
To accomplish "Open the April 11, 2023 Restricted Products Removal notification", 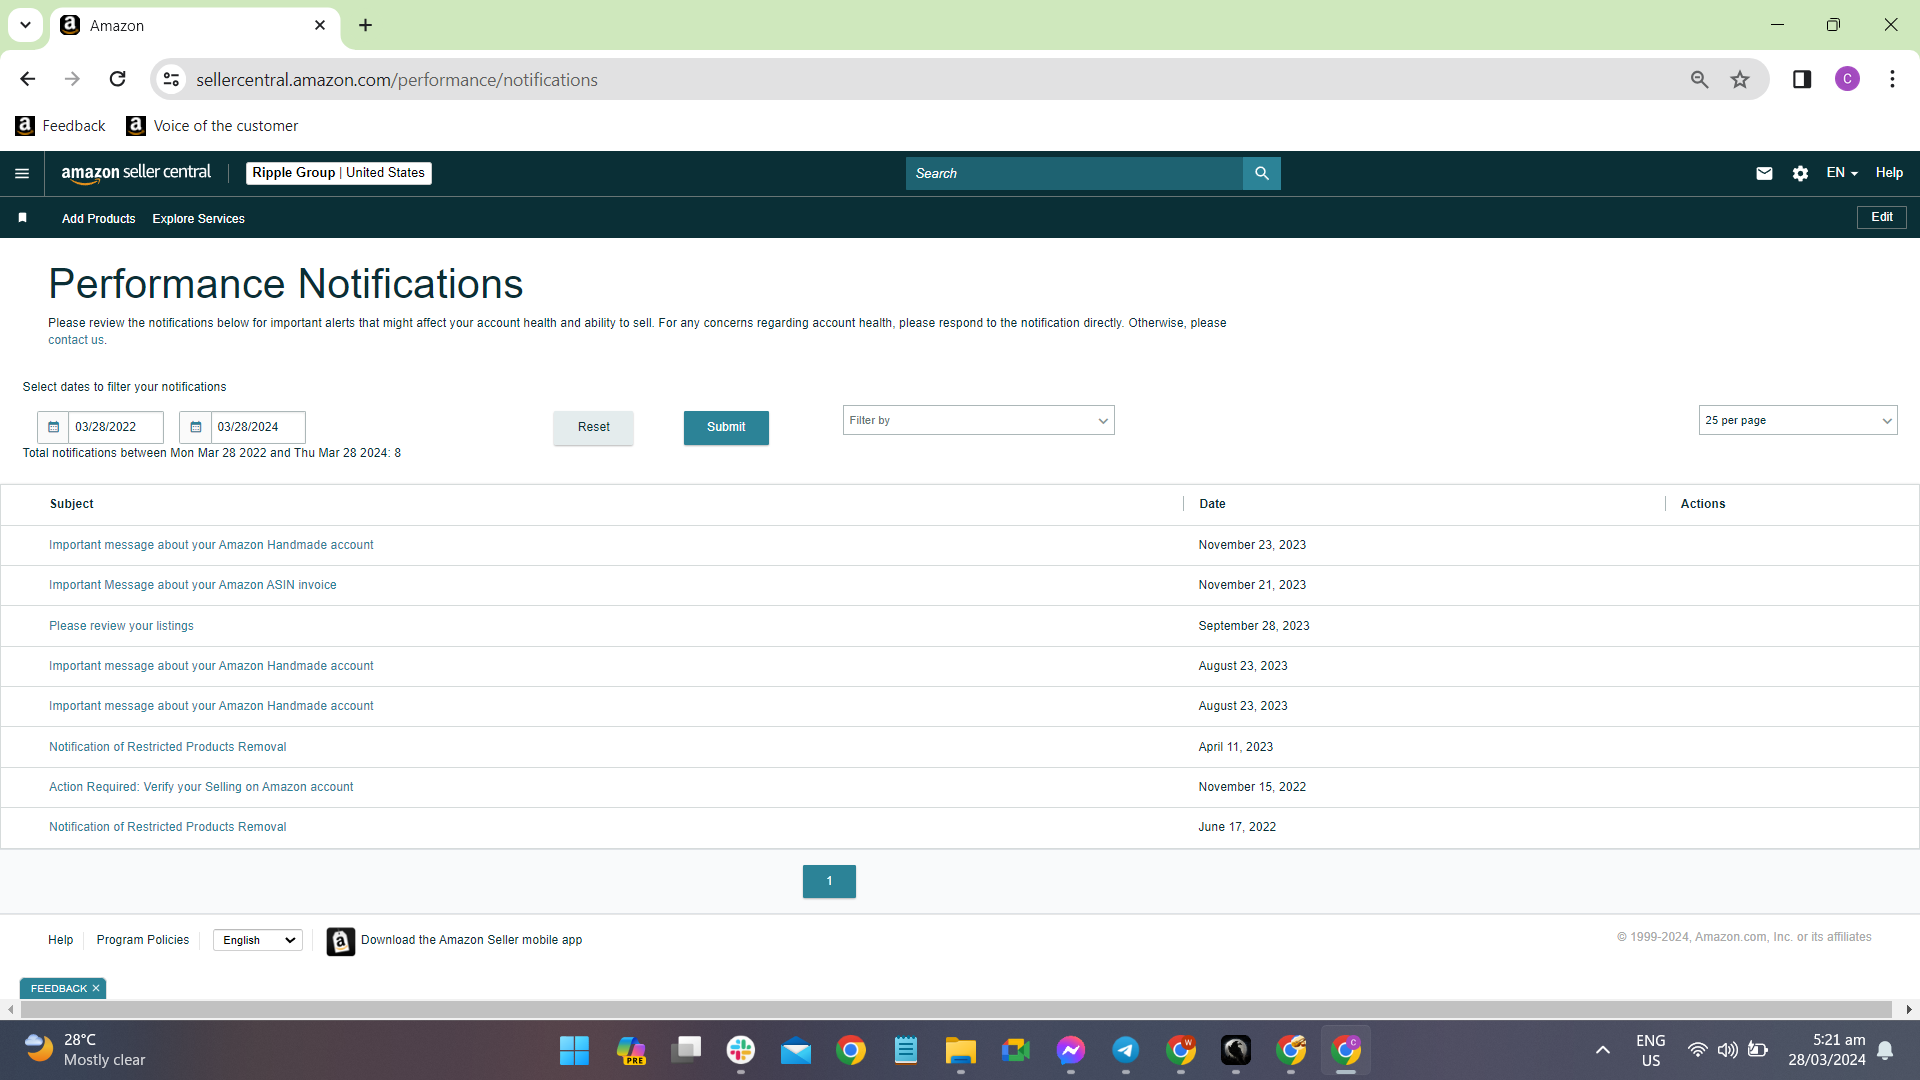I will point(167,747).
